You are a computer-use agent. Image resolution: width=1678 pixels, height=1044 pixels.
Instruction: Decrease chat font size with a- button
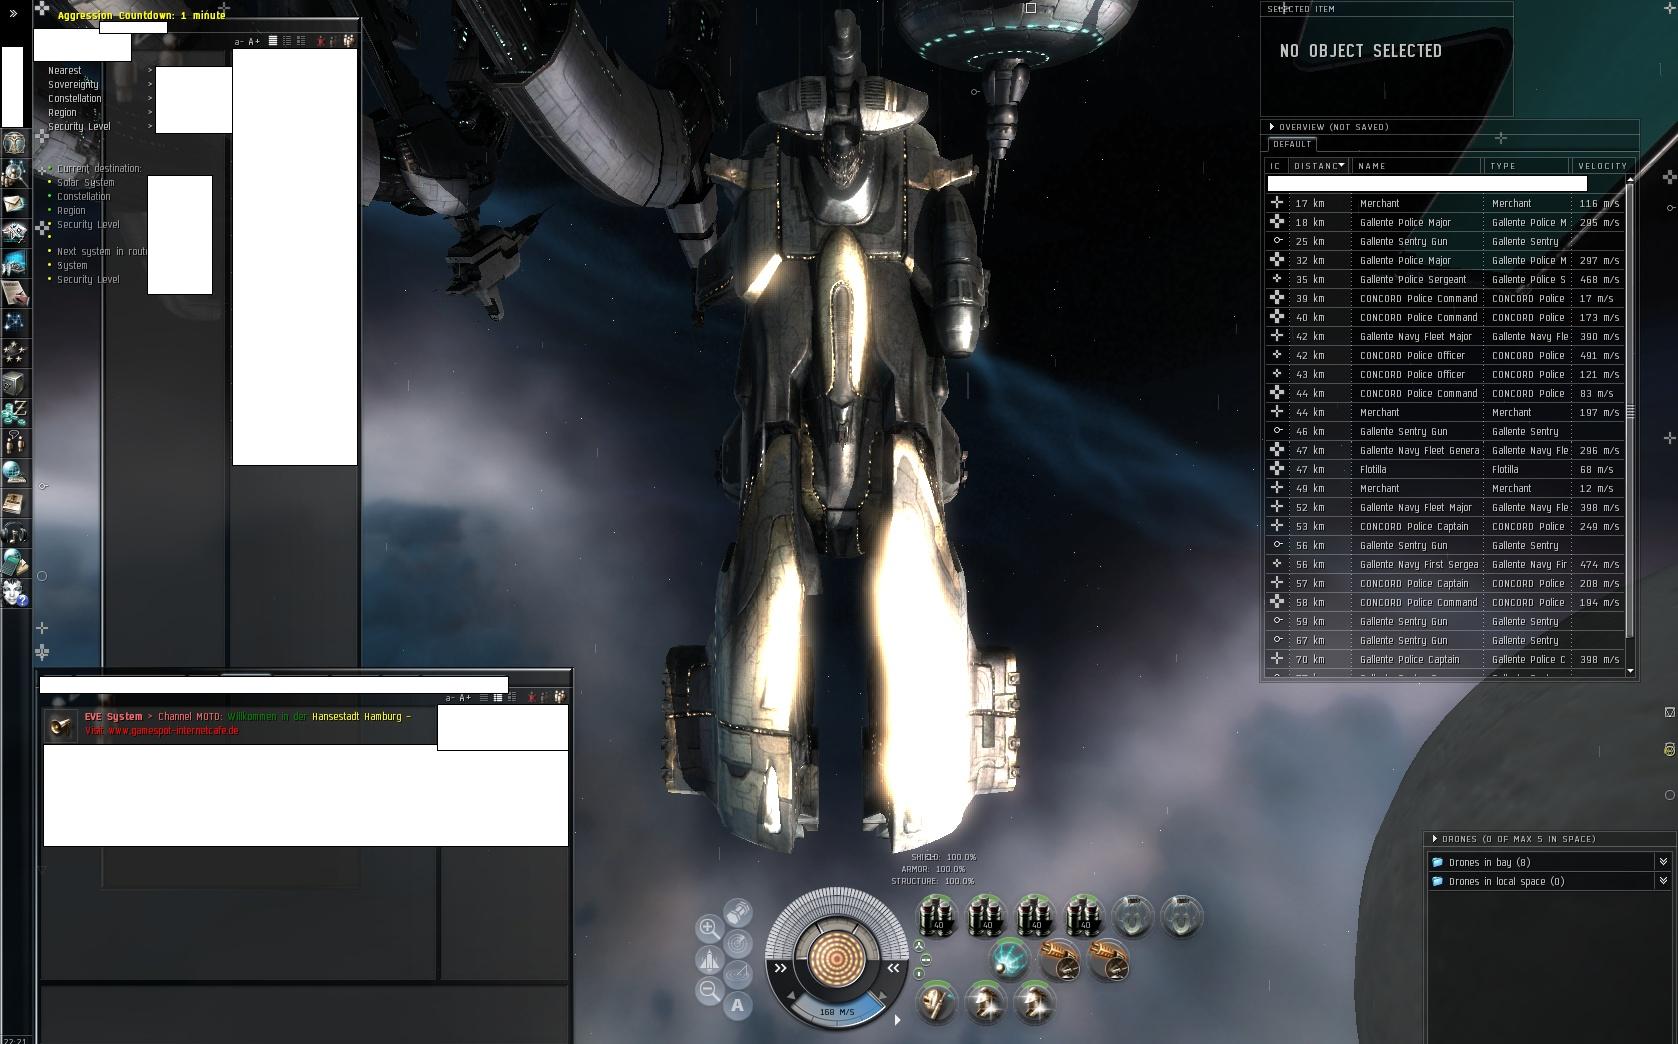[x=450, y=698]
